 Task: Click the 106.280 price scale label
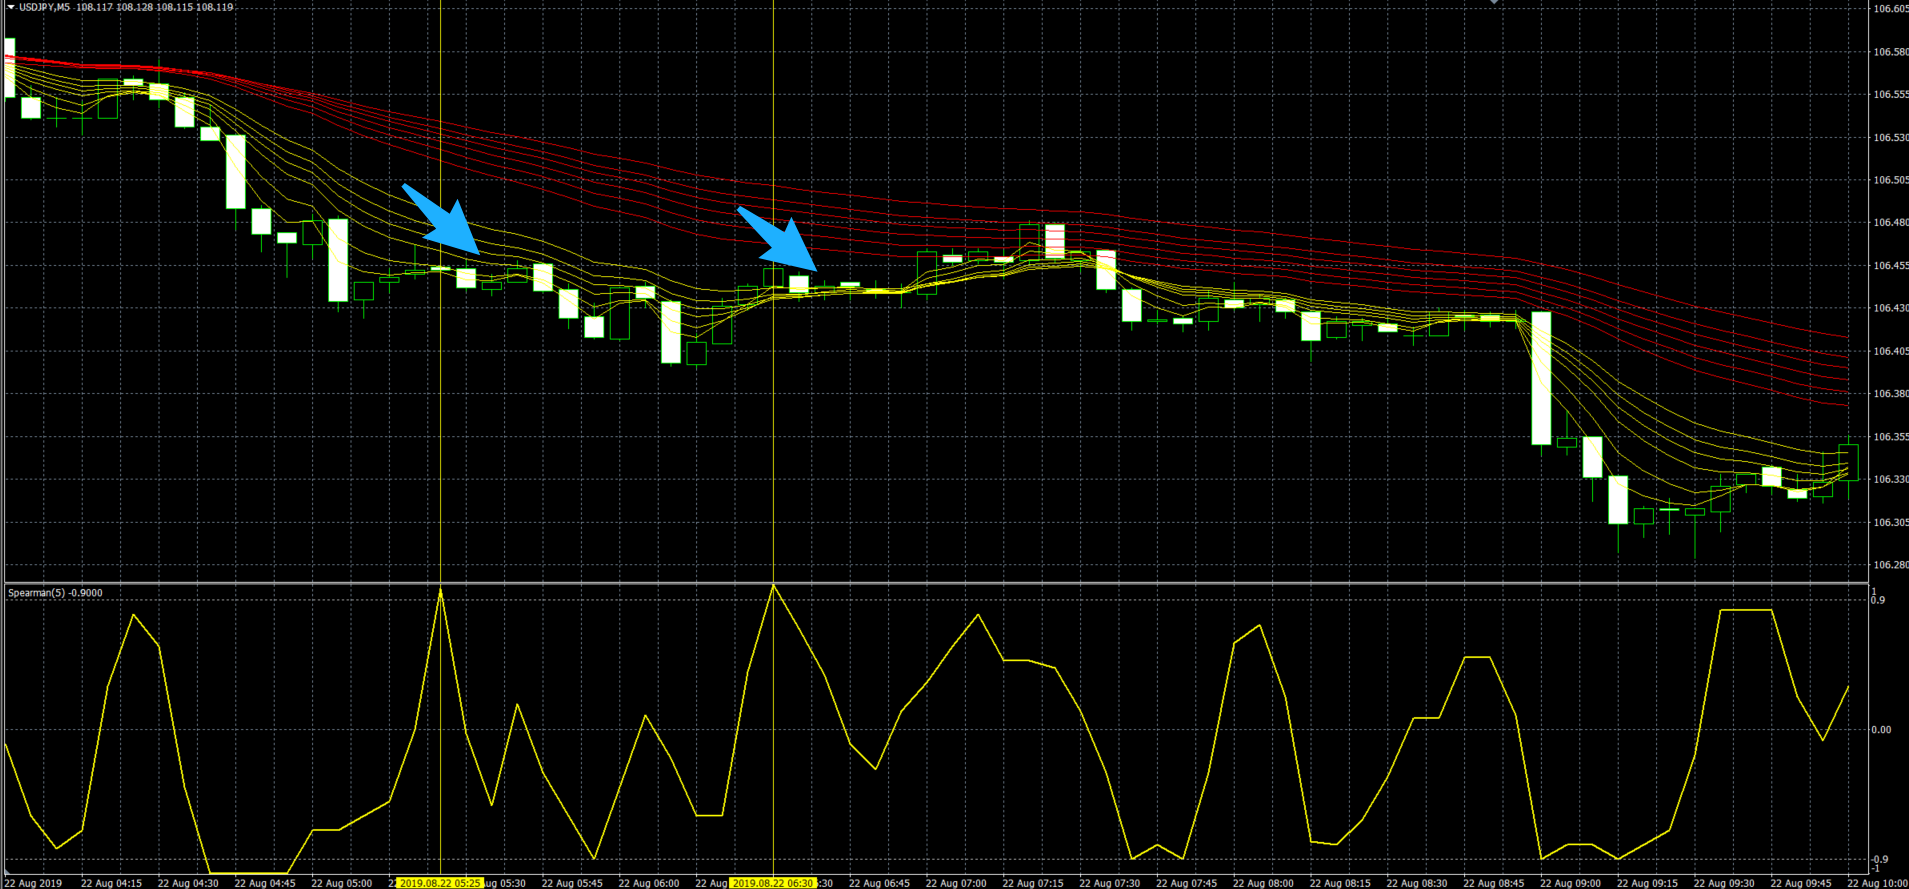coord(1889,565)
